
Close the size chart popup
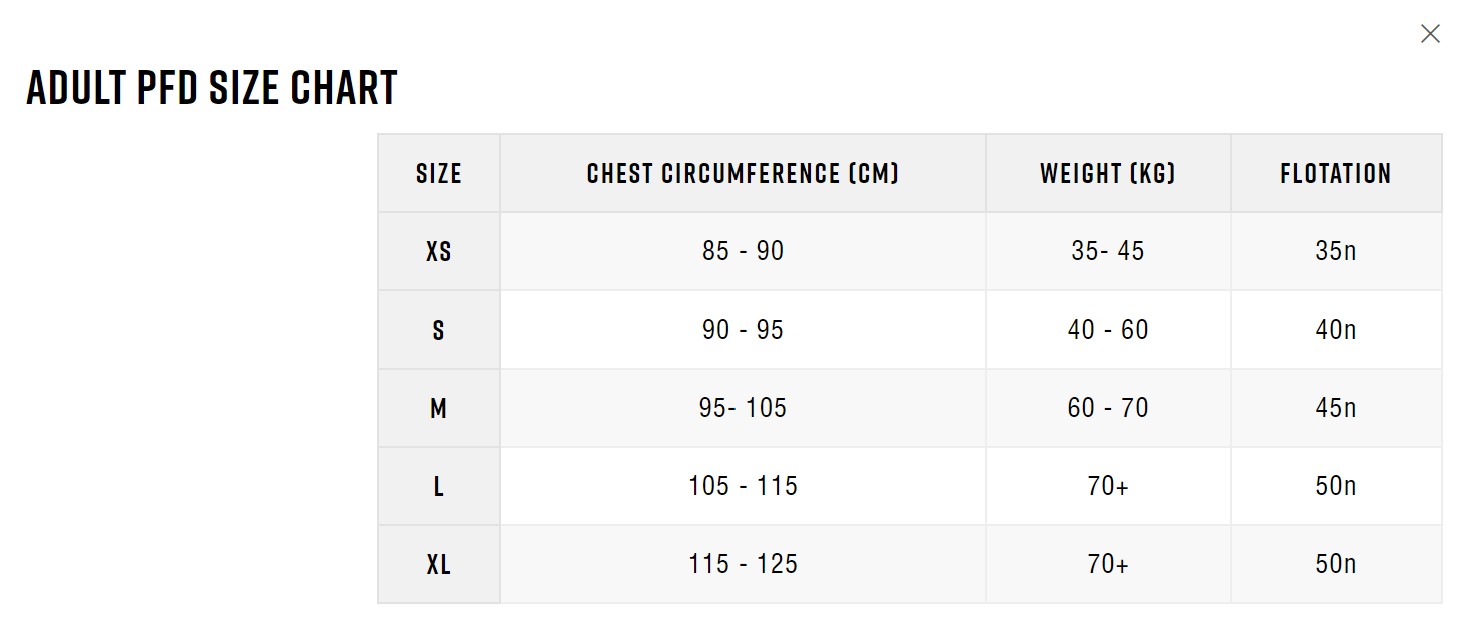coord(1430,34)
